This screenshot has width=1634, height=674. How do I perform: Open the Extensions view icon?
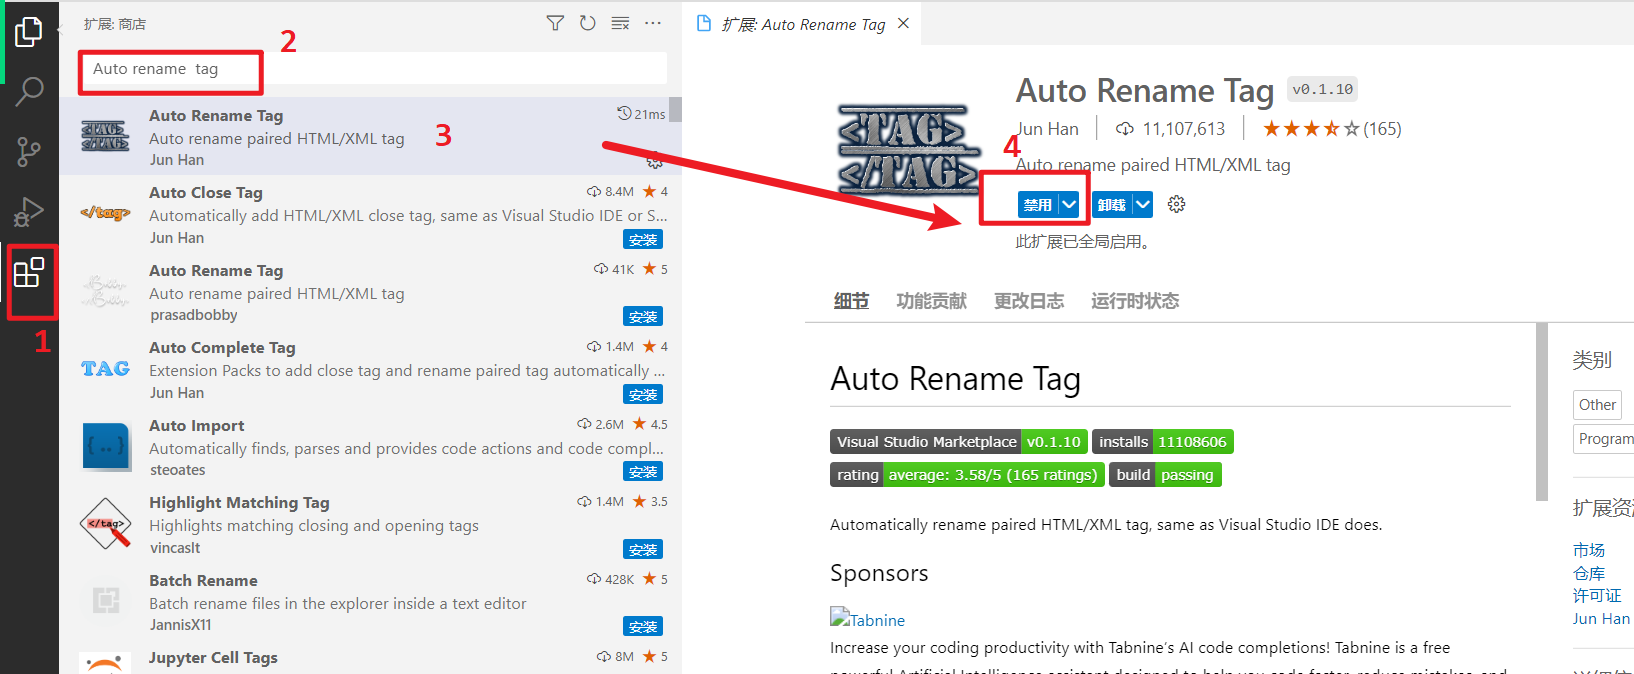coord(29,272)
